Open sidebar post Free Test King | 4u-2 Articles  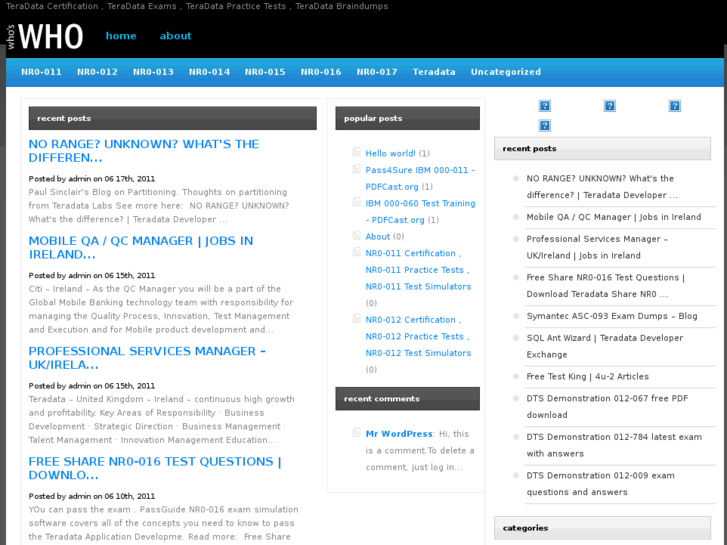point(587,377)
